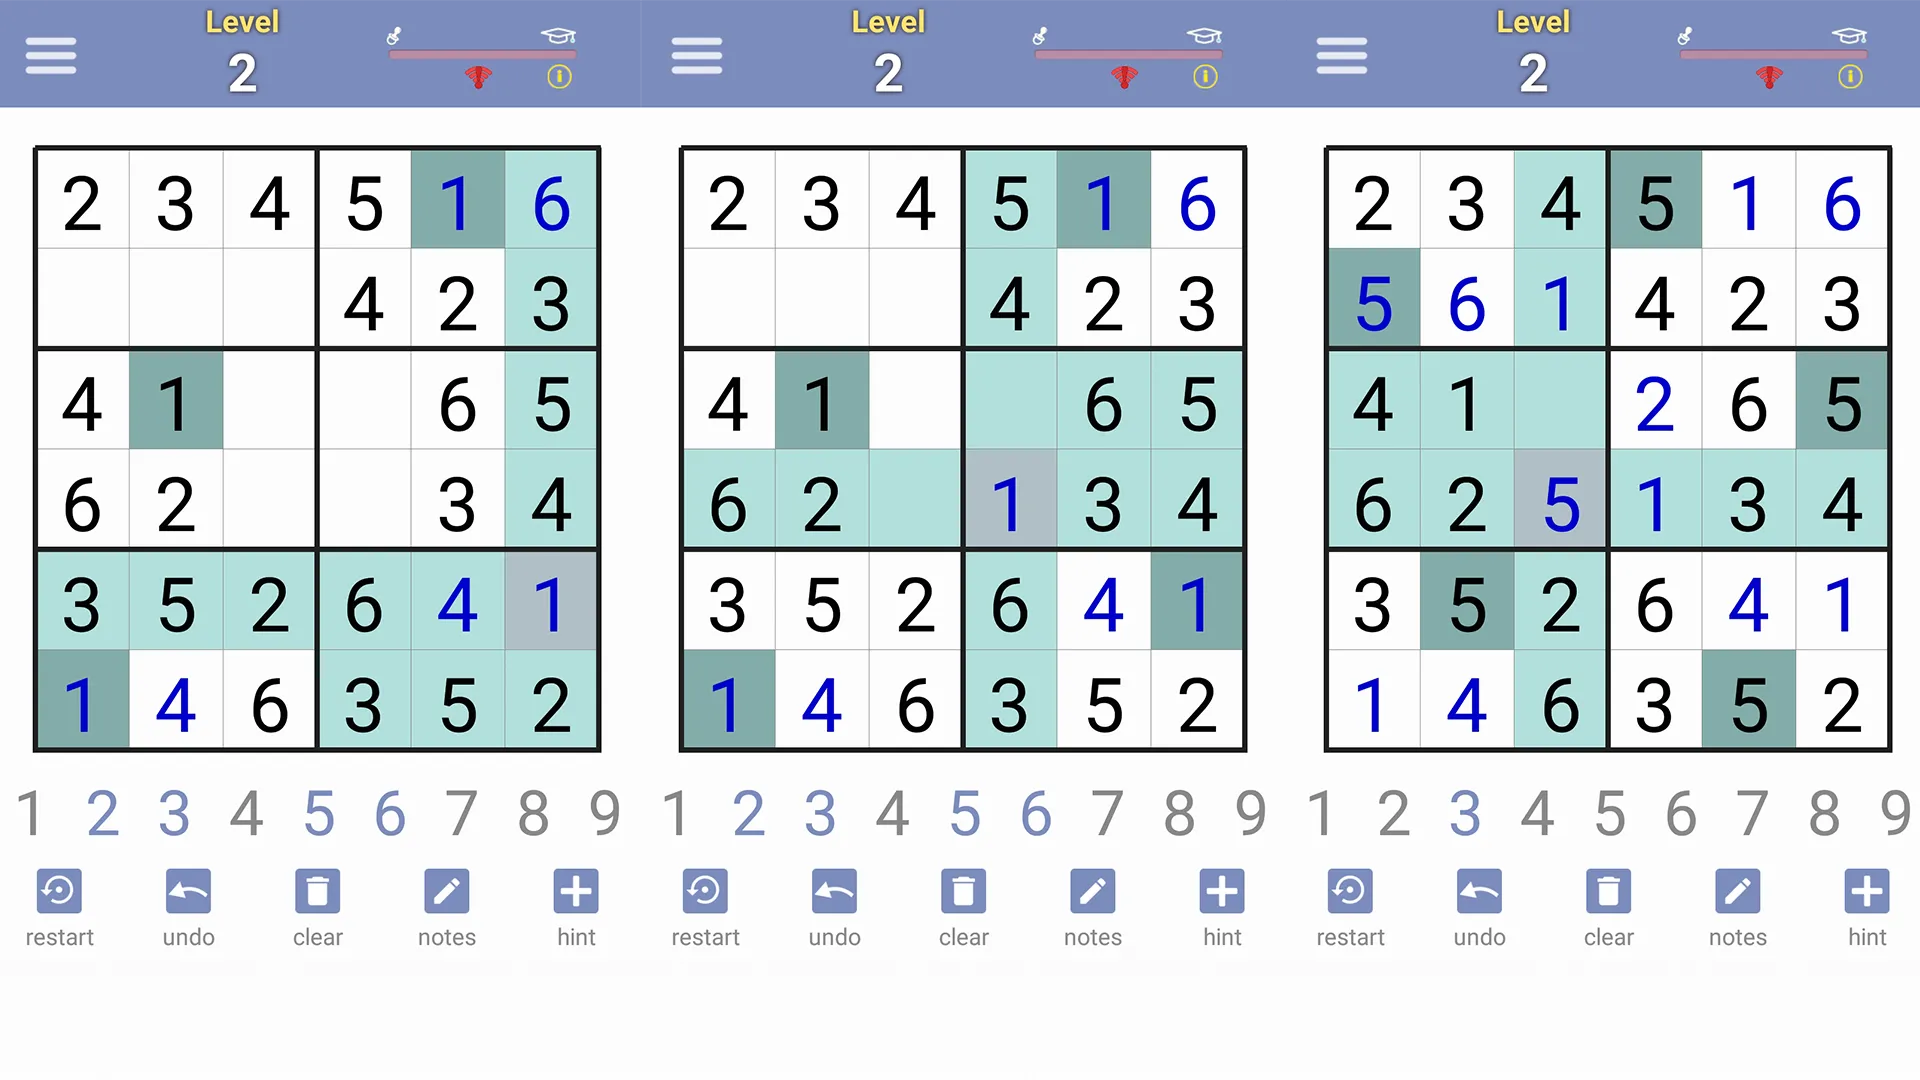1920x1080 pixels.
Task: Click the restart icon on left puzzle
Action: tap(58, 893)
